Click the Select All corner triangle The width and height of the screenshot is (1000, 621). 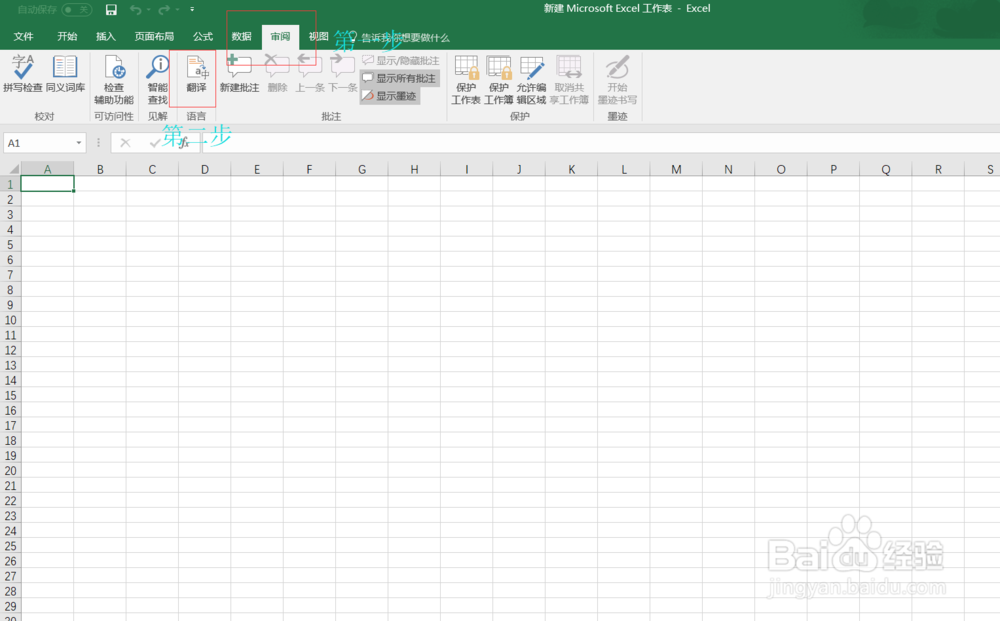pyautogui.click(x=12, y=169)
